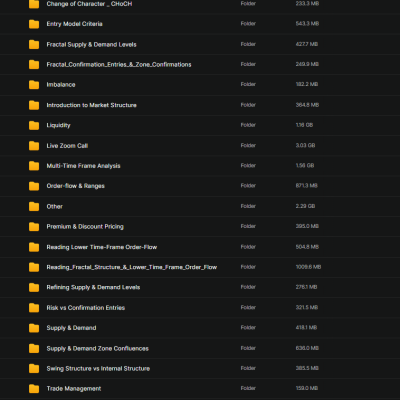The width and height of the screenshot is (400, 400).
Task: Click folder icon for Swing Structure vs Internal Structure
Action: (34, 368)
